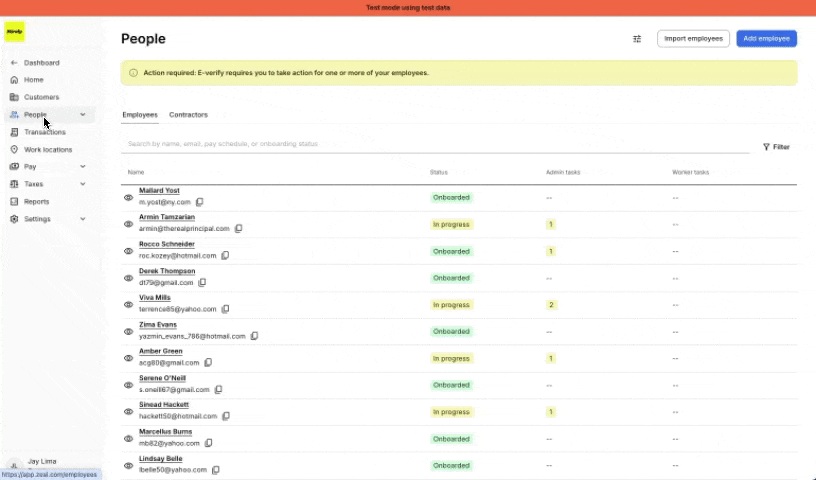
Task: Copy Mallard Yost's email address
Action: tap(199, 202)
